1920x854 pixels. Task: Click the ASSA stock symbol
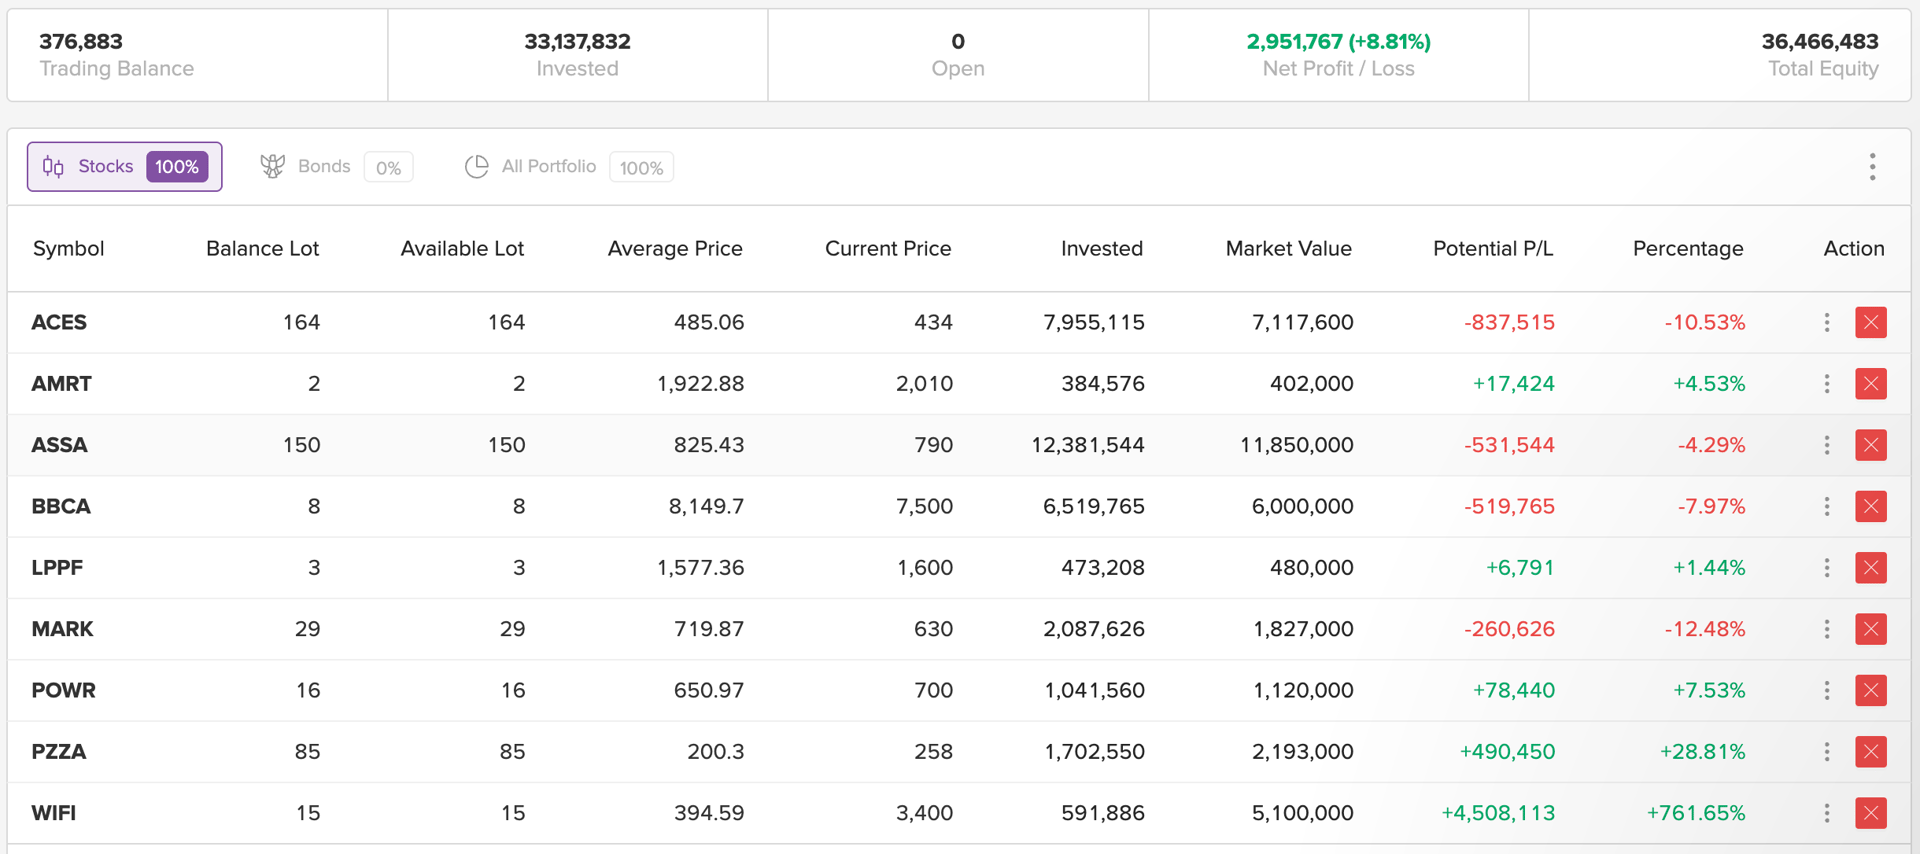[x=59, y=445]
